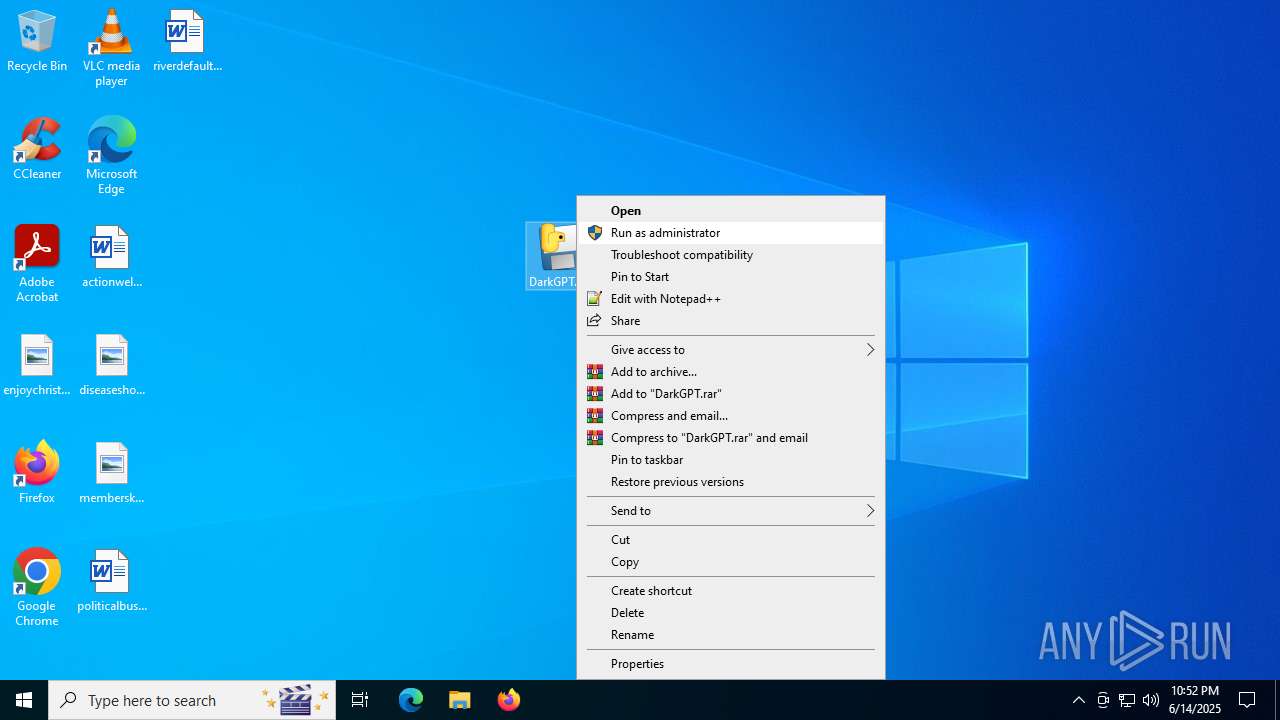Viewport: 1280px width, 720px height.
Task: Open the notification center
Action: coord(1247,700)
